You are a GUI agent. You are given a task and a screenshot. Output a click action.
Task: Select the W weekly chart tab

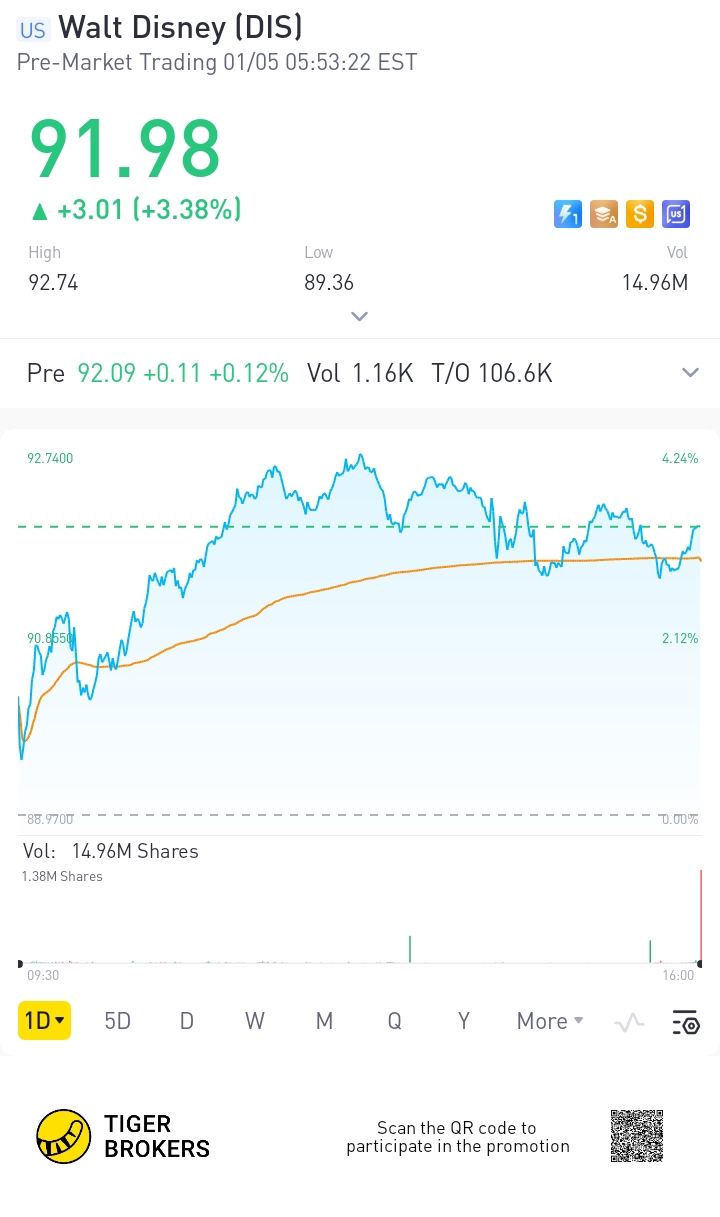pos(255,1021)
